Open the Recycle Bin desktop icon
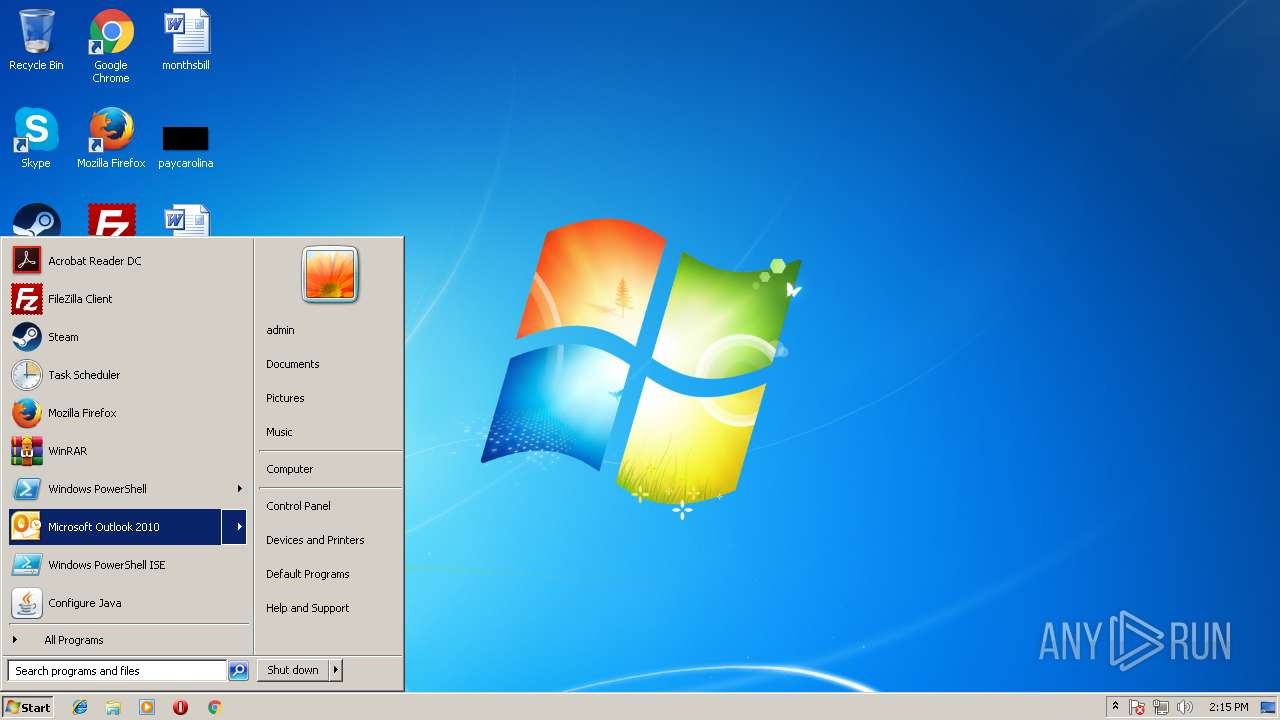1280x720 pixels. (x=36, y=40)
